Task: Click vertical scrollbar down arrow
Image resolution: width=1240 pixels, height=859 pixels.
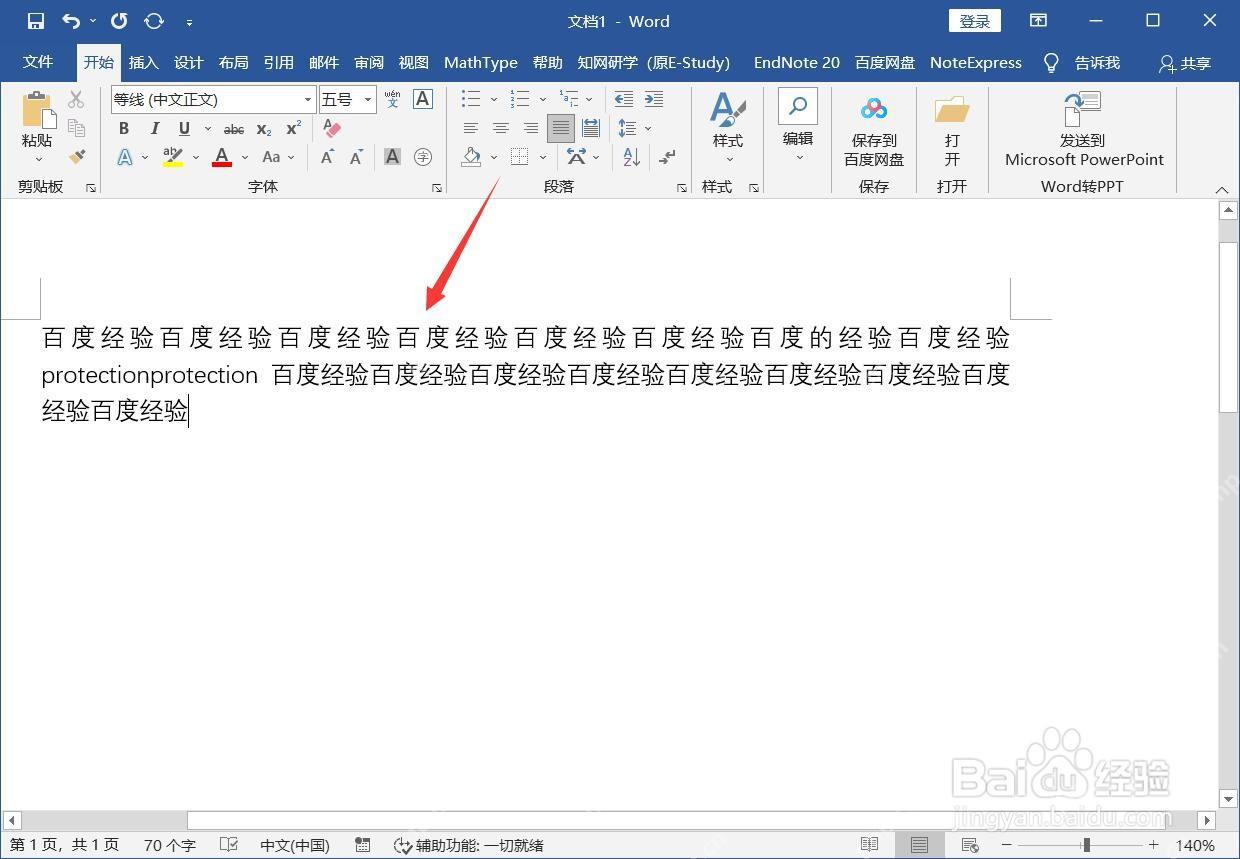Action: tap(1229, 798)
